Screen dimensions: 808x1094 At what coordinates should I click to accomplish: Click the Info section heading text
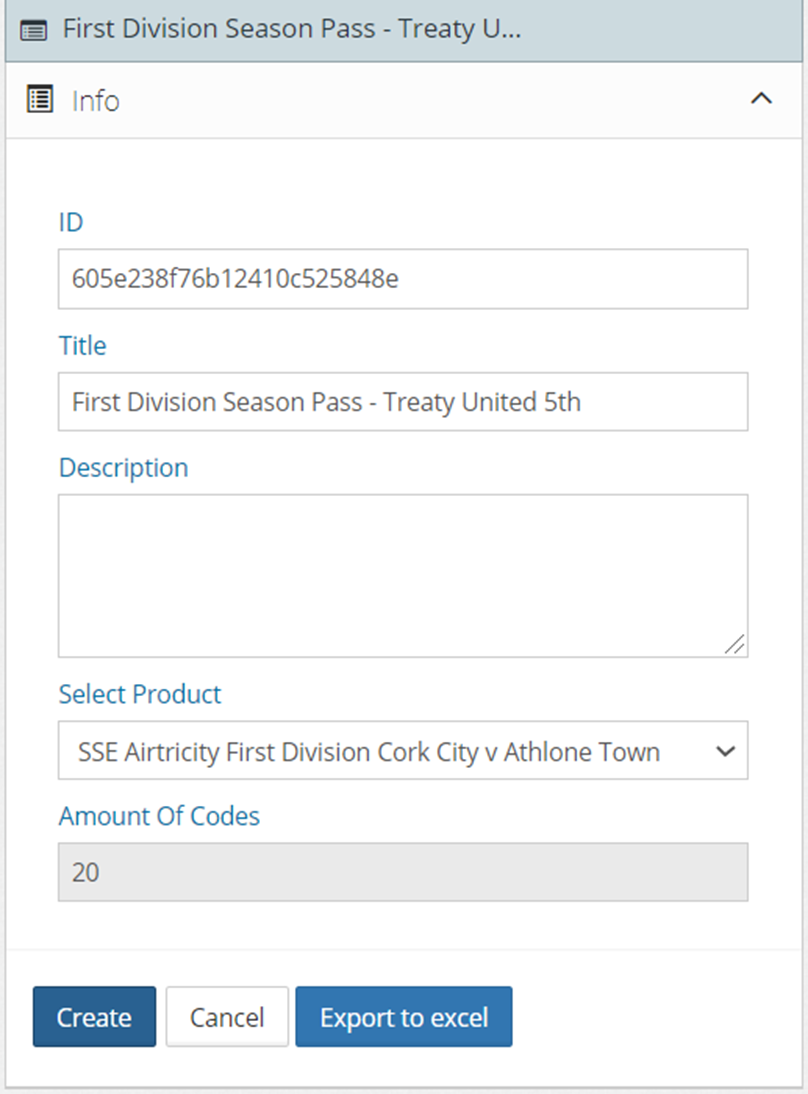tap(95, 101)
